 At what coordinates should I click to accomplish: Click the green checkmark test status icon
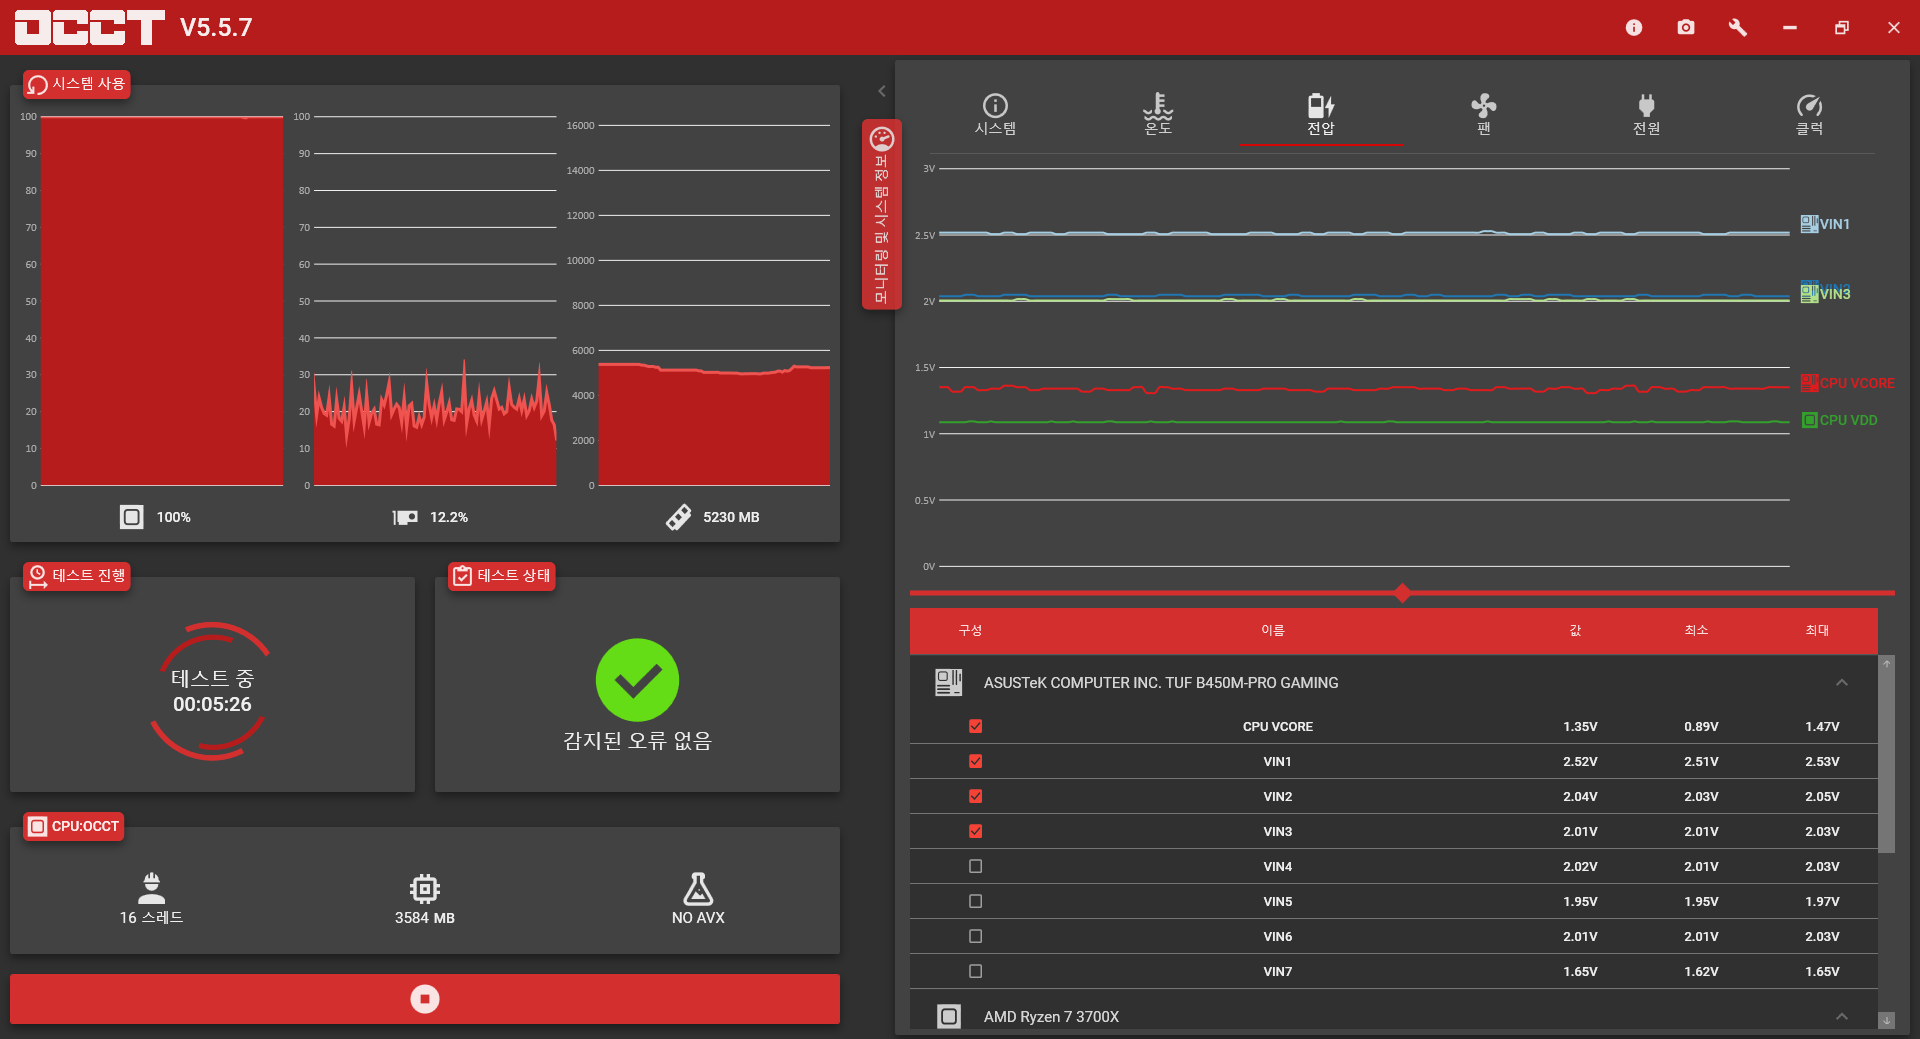pos(637,681)
